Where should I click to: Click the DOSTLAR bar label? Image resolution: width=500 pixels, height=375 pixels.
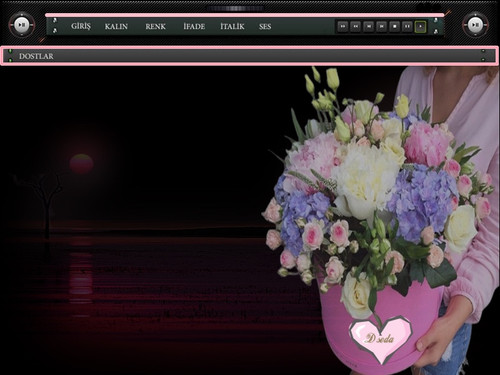(36, 56)
